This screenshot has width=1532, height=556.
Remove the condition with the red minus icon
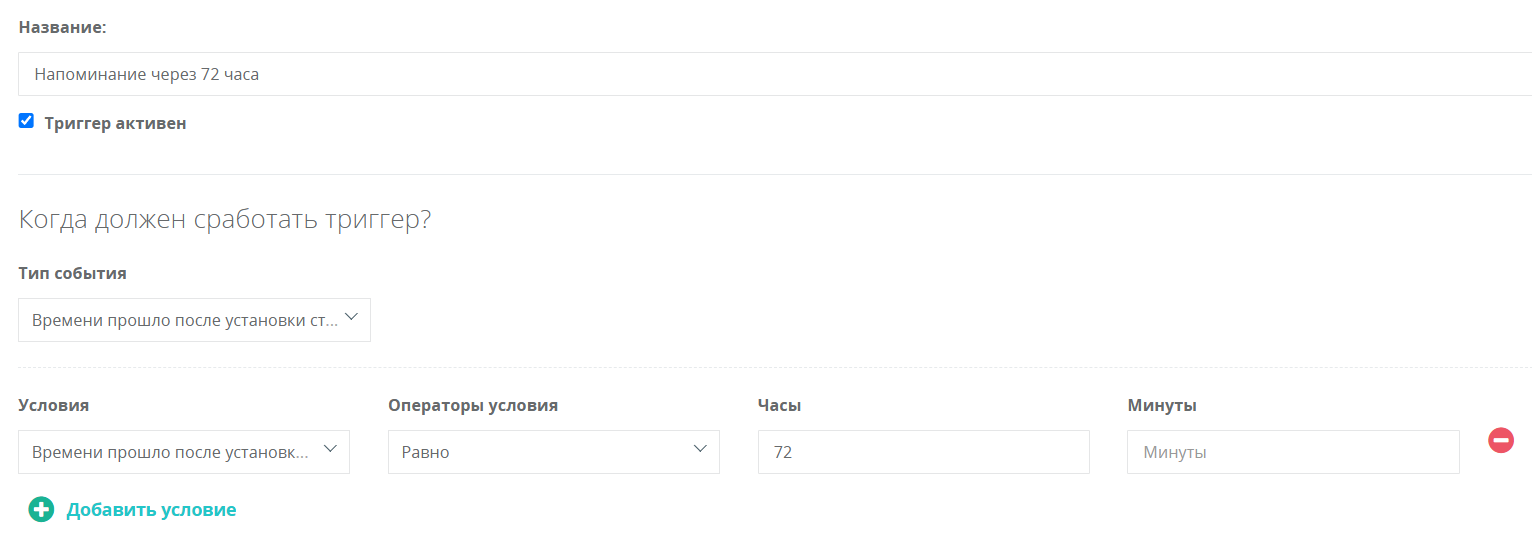point(1501,440)
